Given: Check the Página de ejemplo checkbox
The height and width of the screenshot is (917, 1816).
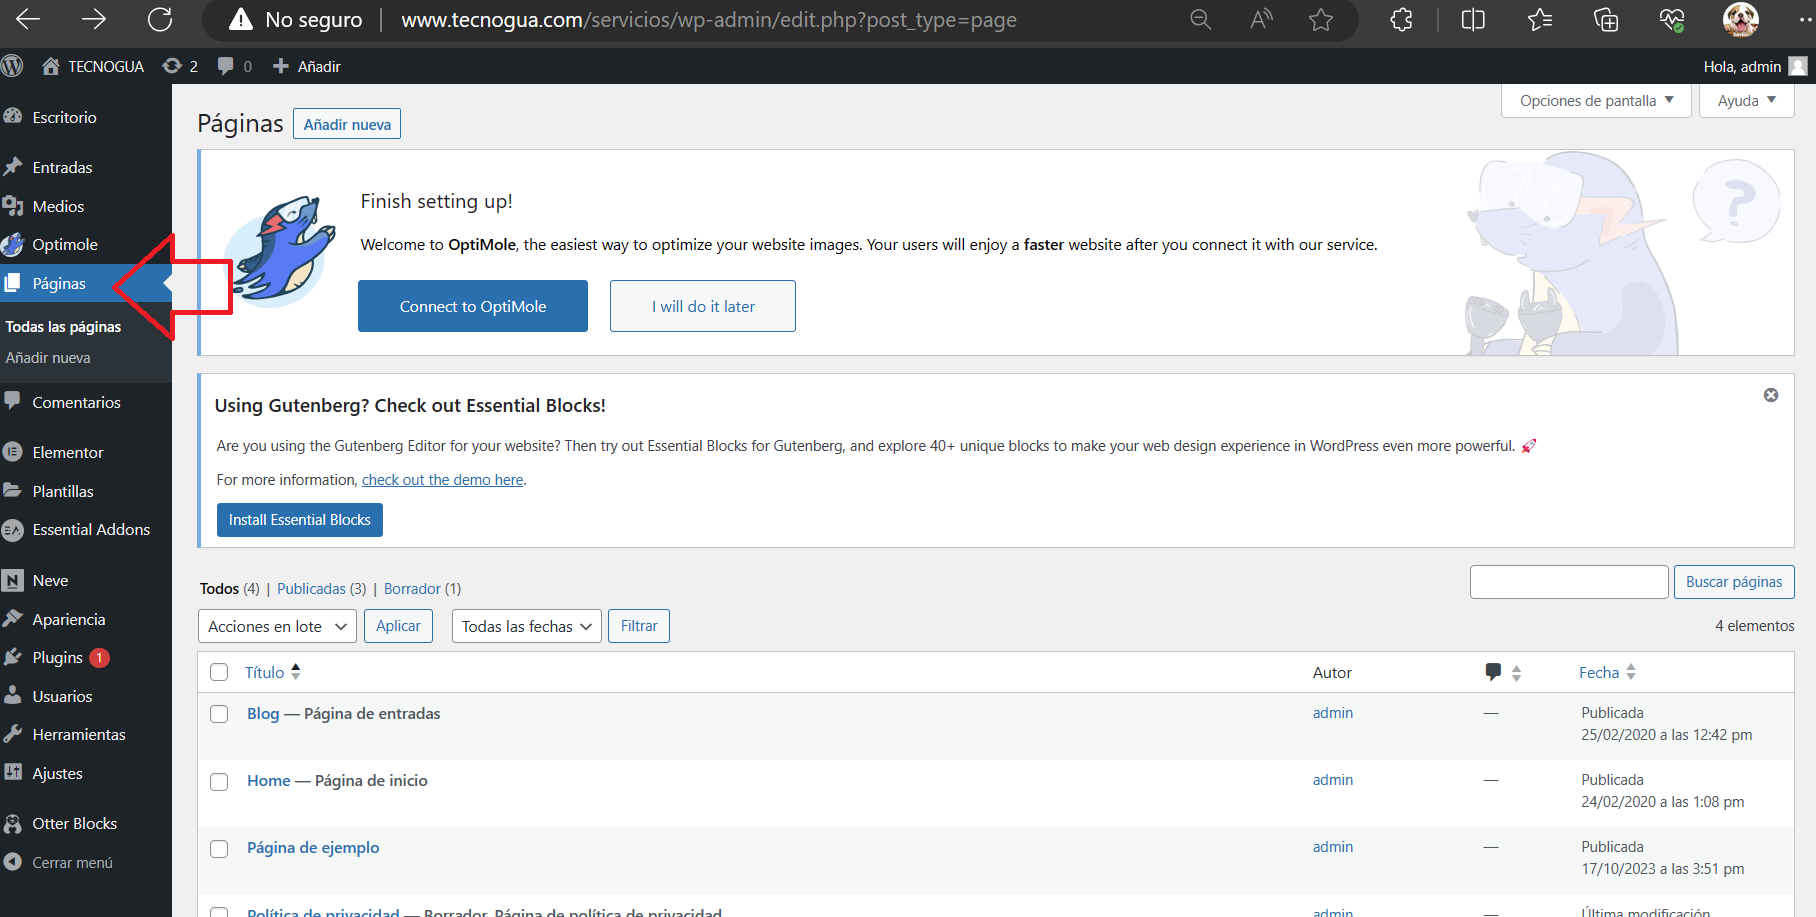Looking at the screenshot, I should coord(219,849).
